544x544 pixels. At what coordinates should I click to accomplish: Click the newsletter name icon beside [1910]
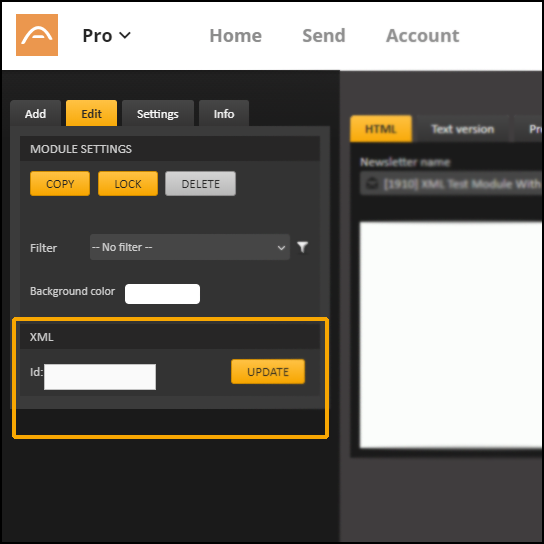[x=372, y=184]
